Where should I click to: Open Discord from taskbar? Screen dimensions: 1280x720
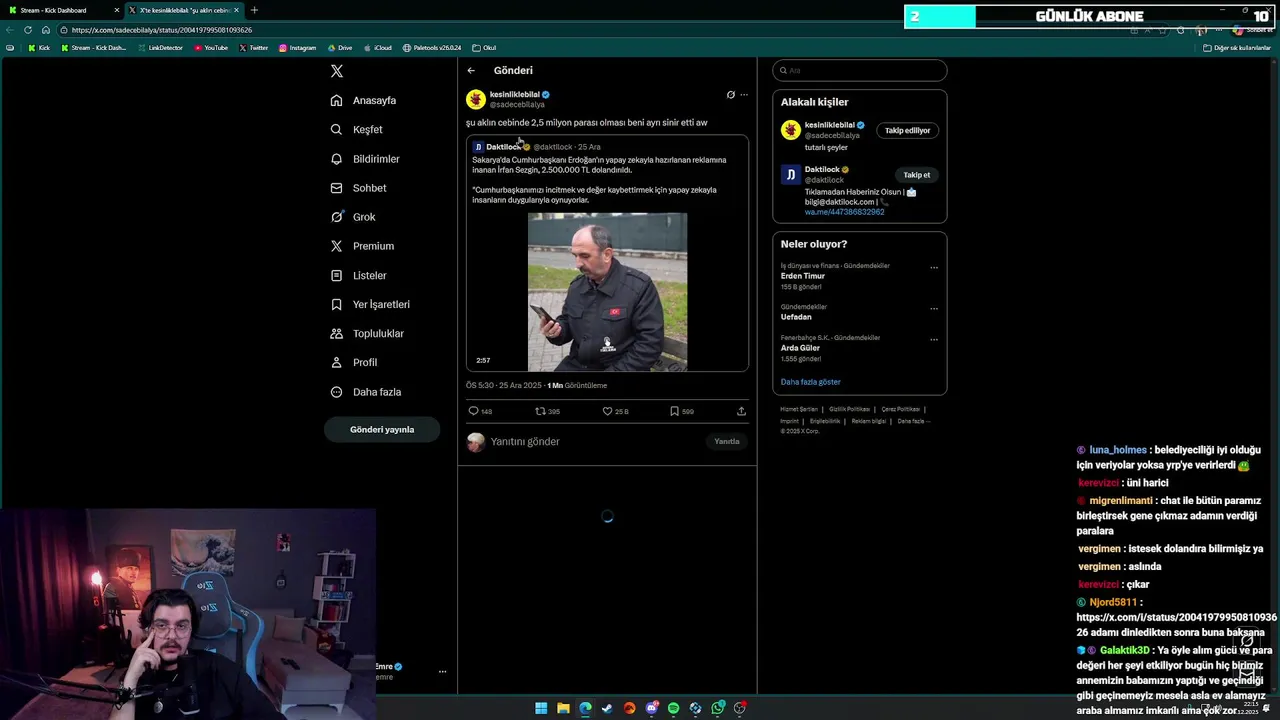click(651, 708)
